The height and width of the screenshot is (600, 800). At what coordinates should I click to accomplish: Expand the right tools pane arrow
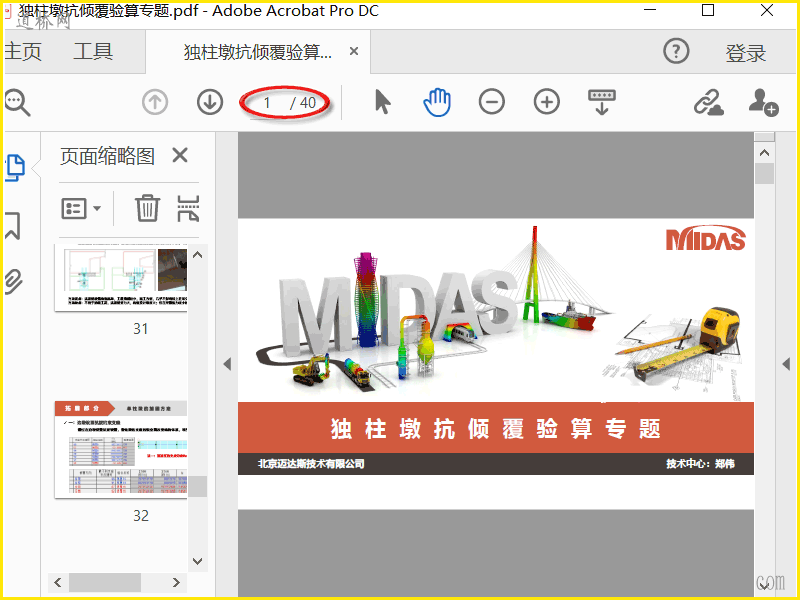[x=786, y=364]
